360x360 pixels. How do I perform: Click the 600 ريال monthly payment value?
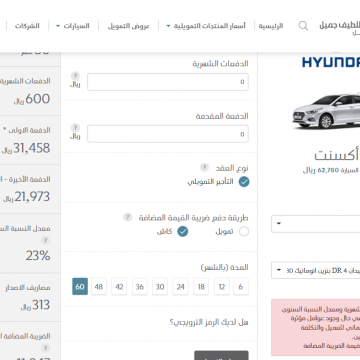pyautogui.click(x=32, y=99)
